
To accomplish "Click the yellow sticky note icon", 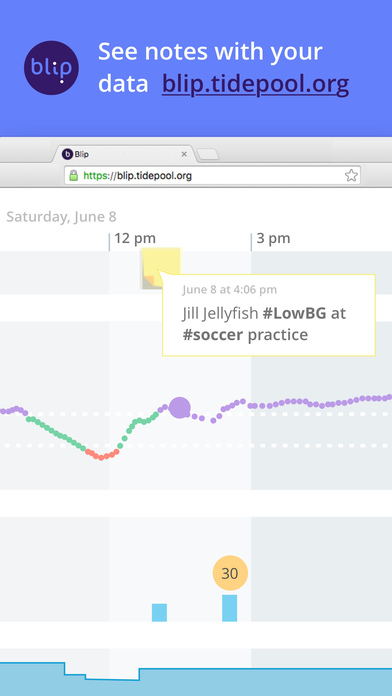I will coord(161,268).
